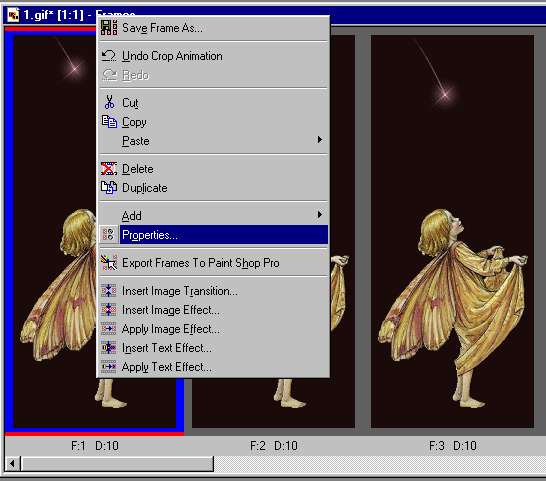546x481 pixels.
Task: Choose Apply Image Effect... entry
Action: [213, 329]
